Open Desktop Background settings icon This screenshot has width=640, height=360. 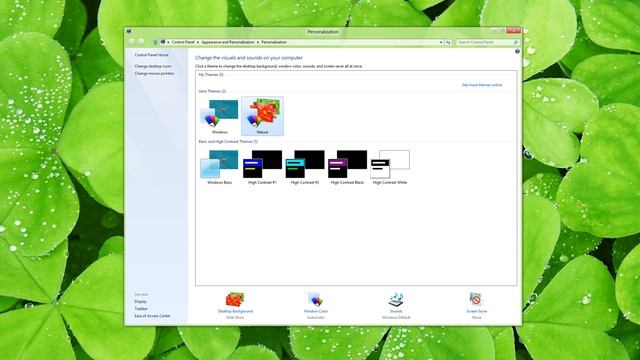(x=235, y=300)
